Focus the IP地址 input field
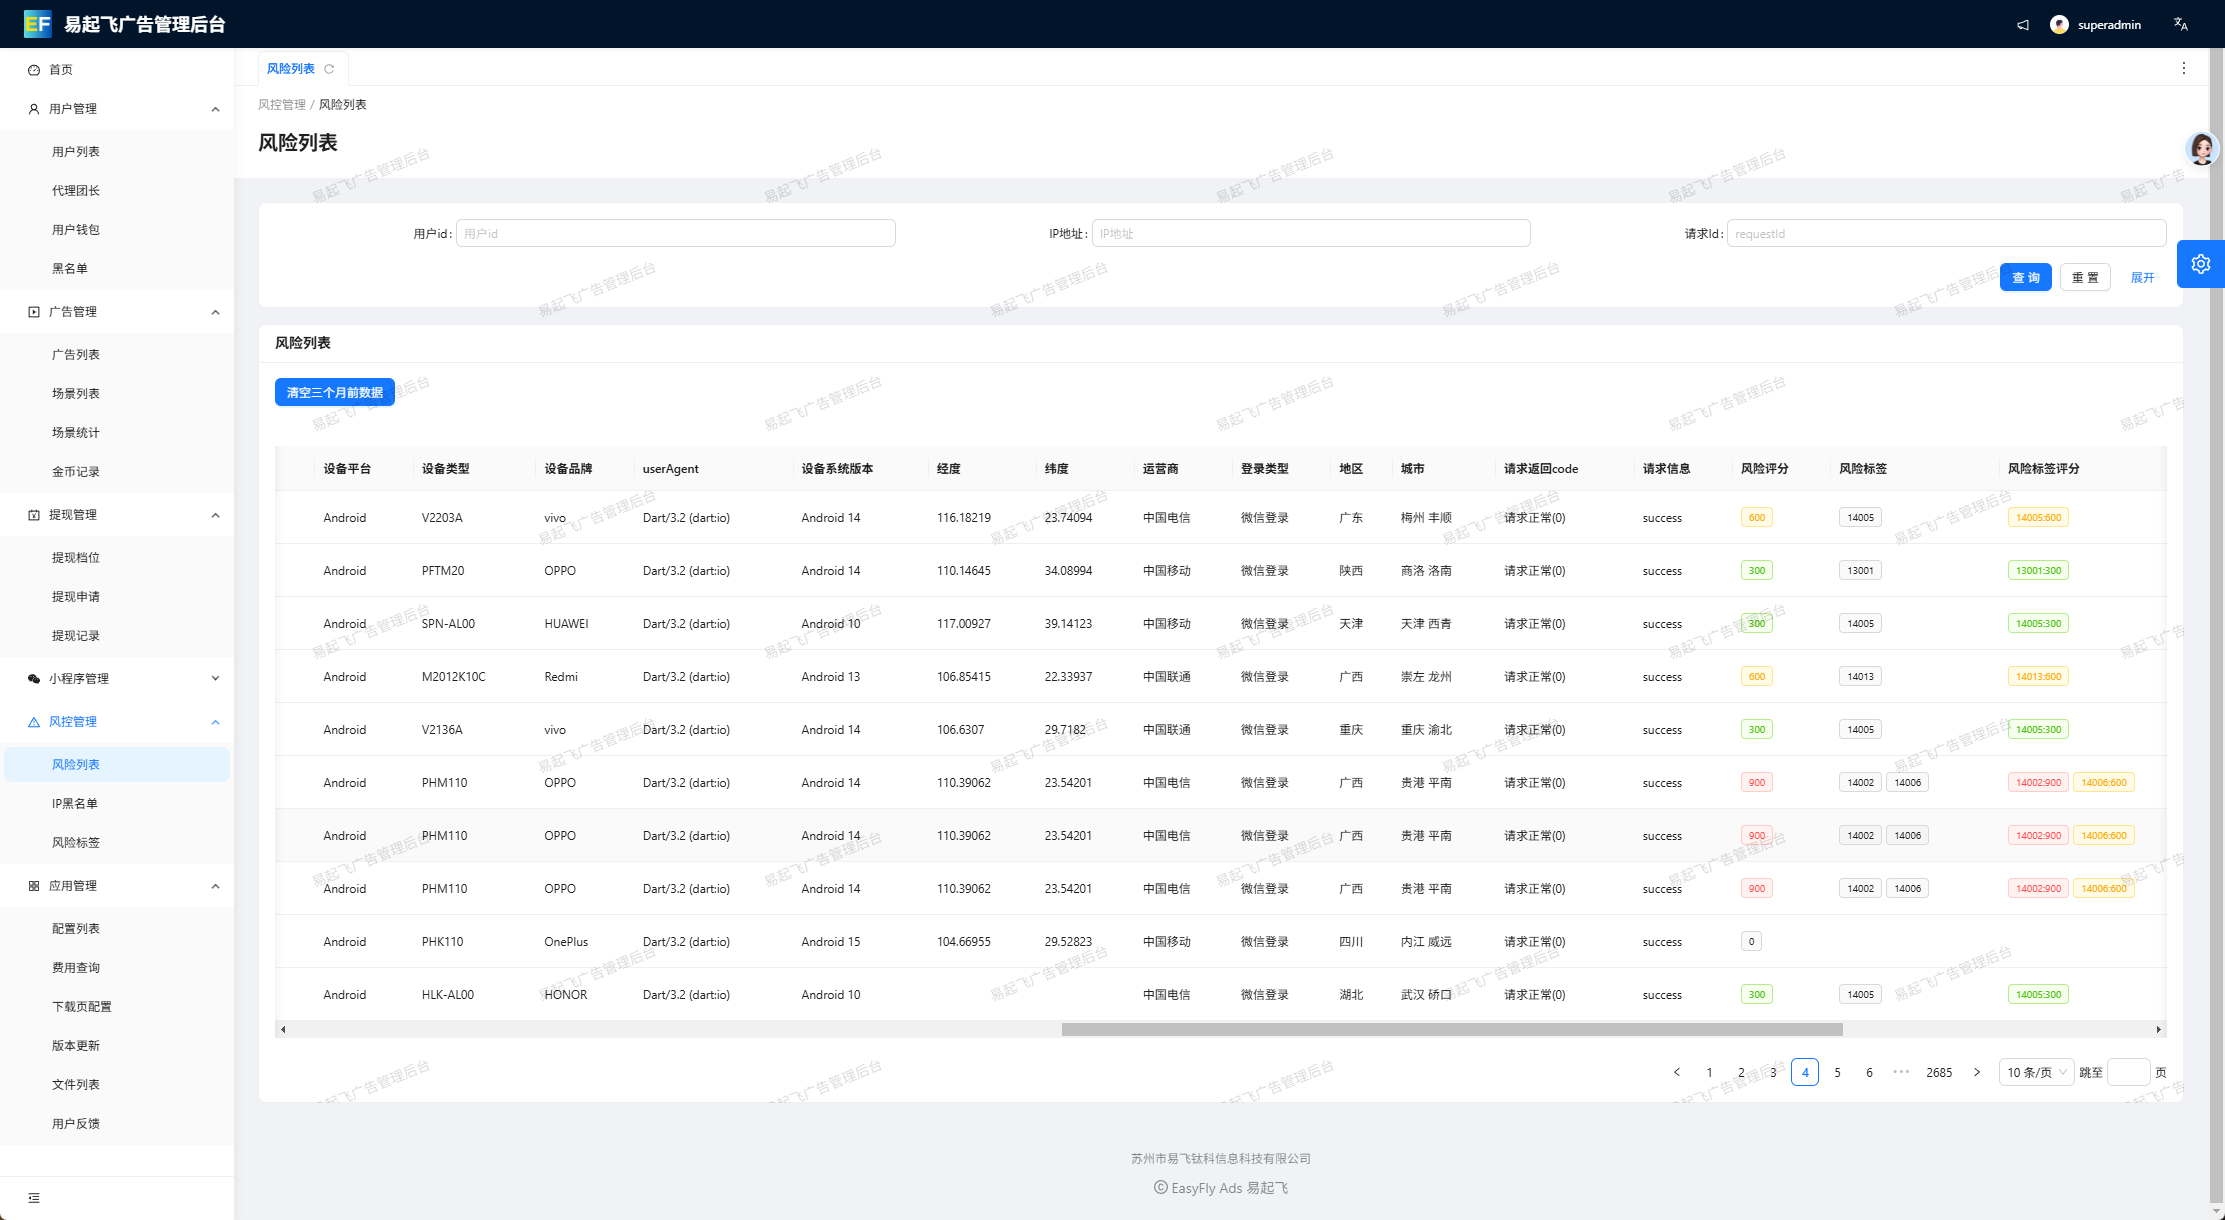 (1310, 234)
